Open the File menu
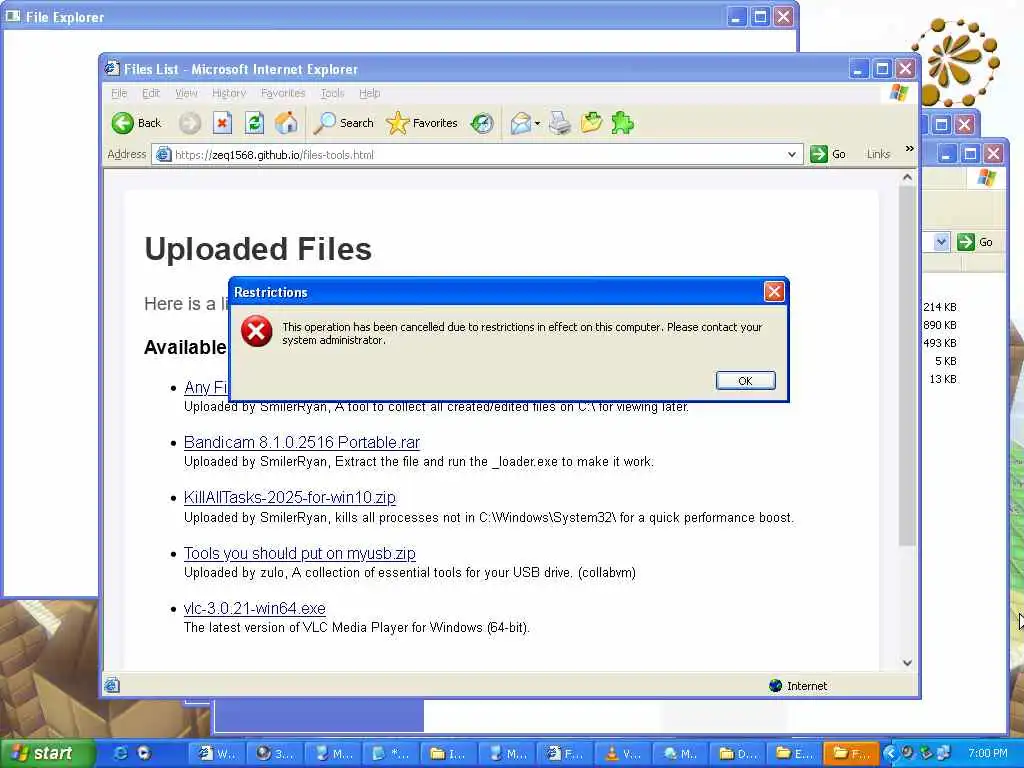The height and width of the screenshot is (768, 1024). pos(119,93)
